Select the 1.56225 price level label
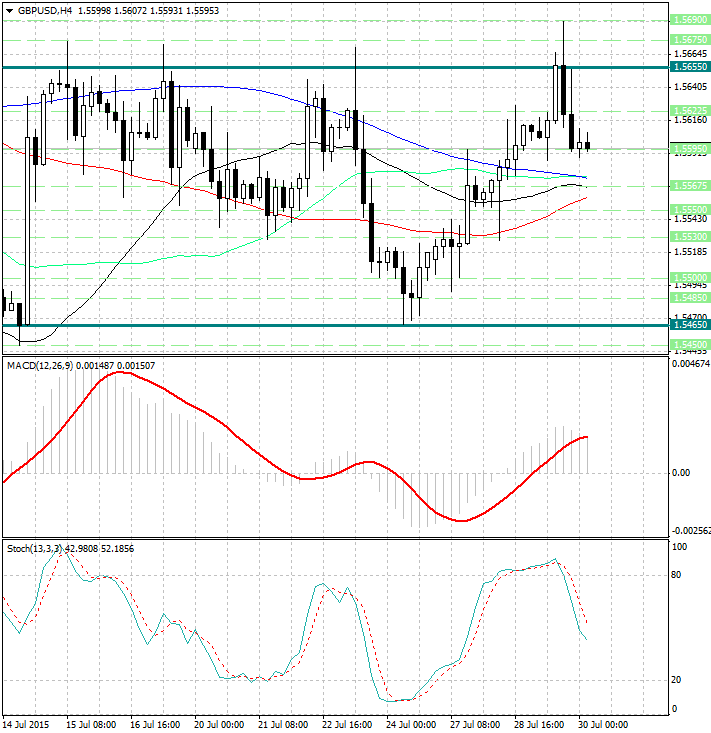This screenshot has width=711, height=733. tap(690, 110)
